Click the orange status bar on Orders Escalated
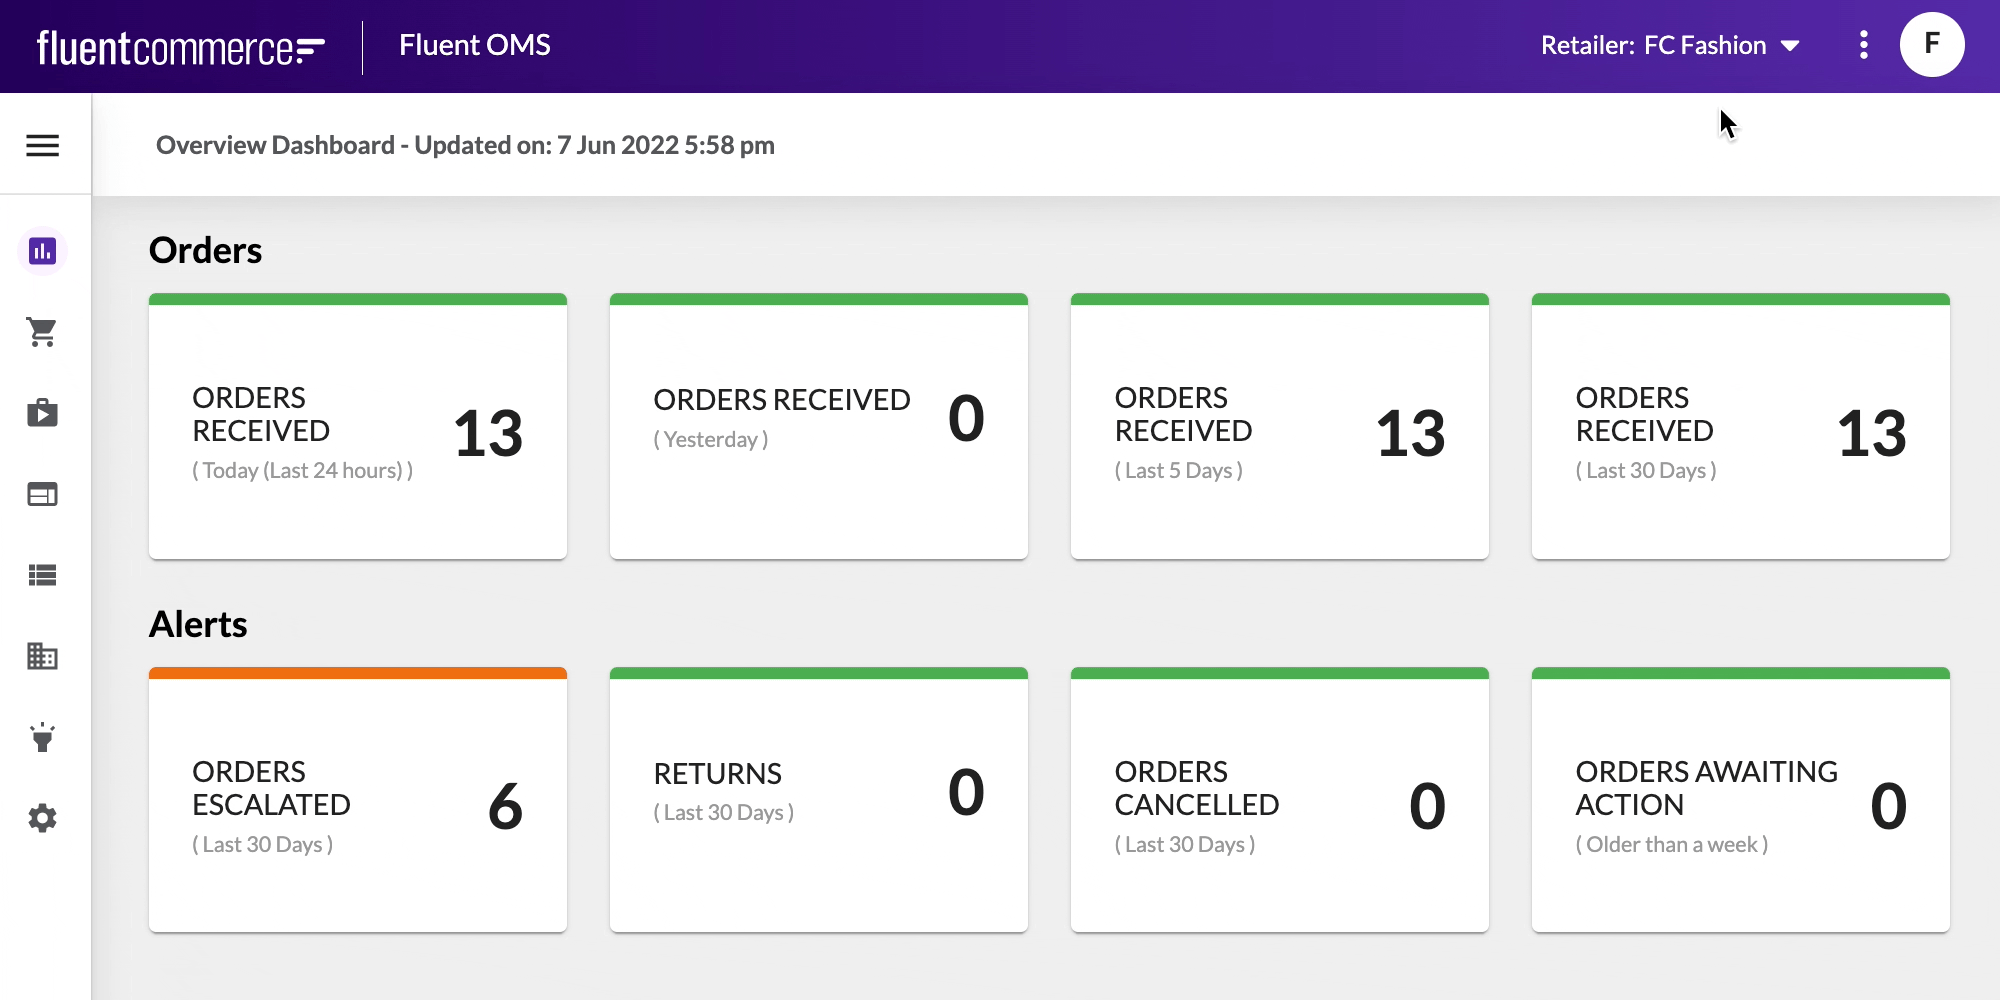The image size is (2000, 1000). click(x=357, y=674)
